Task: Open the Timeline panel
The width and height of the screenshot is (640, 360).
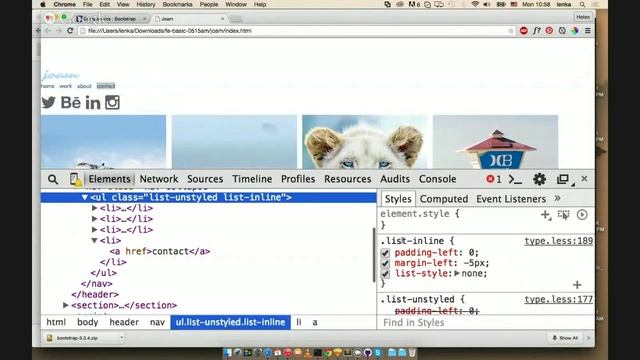Action: tap(252, 179)
